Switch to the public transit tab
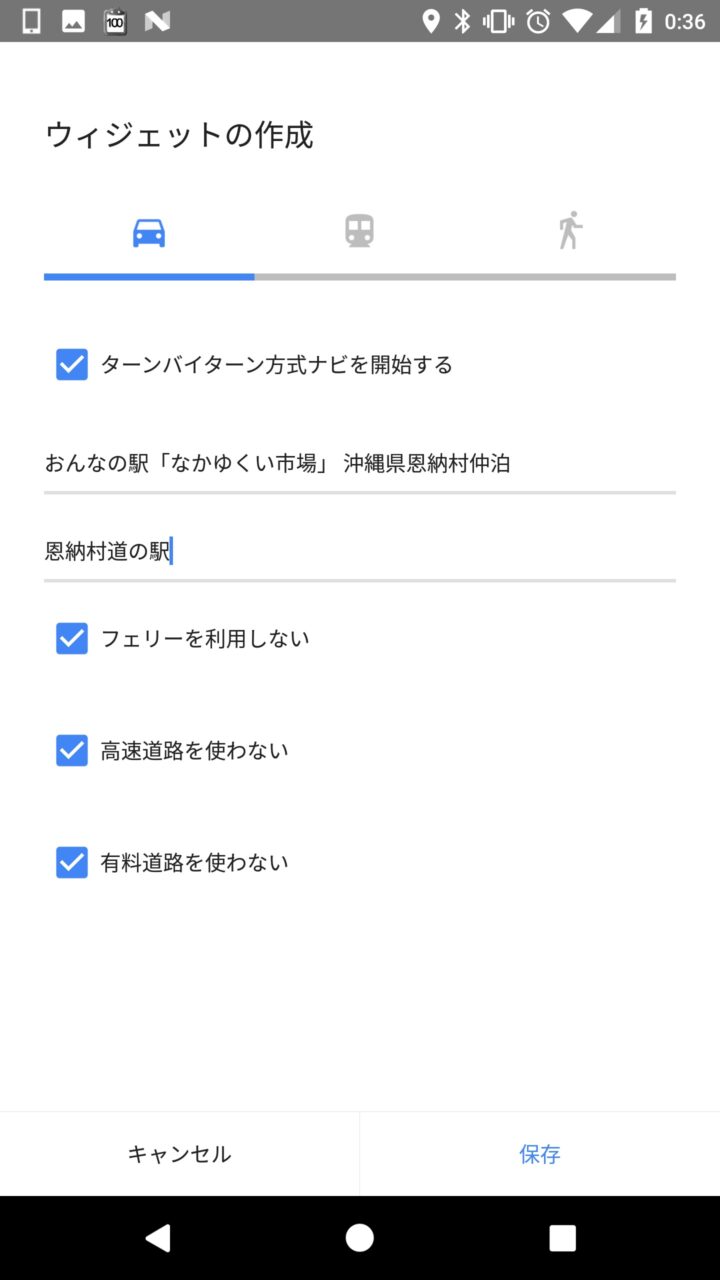The height and width of the screenshot is (1280, 720). (x=359, y=231)
